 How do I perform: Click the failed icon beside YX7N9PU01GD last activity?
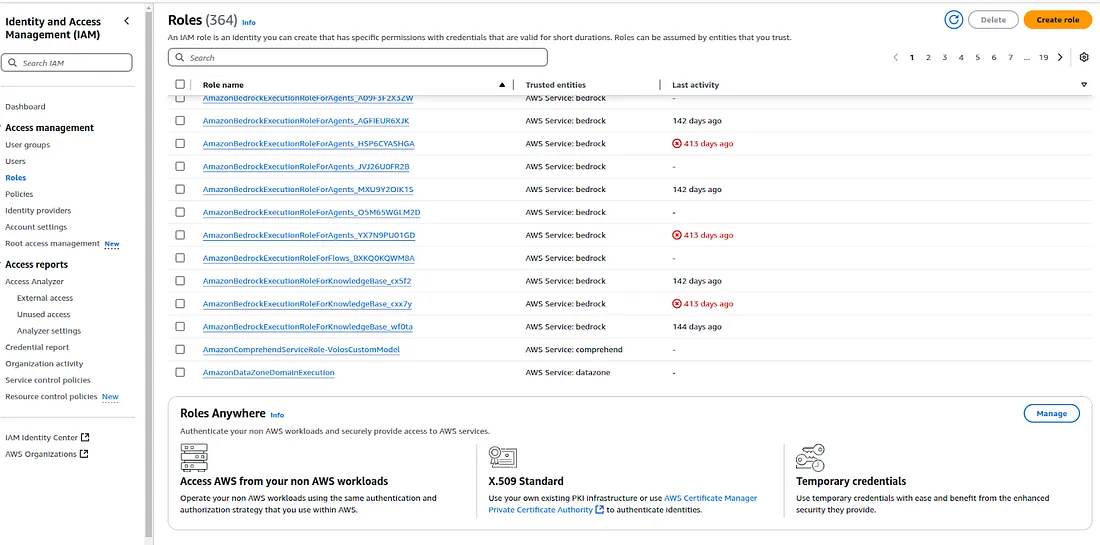coord(677,235)
